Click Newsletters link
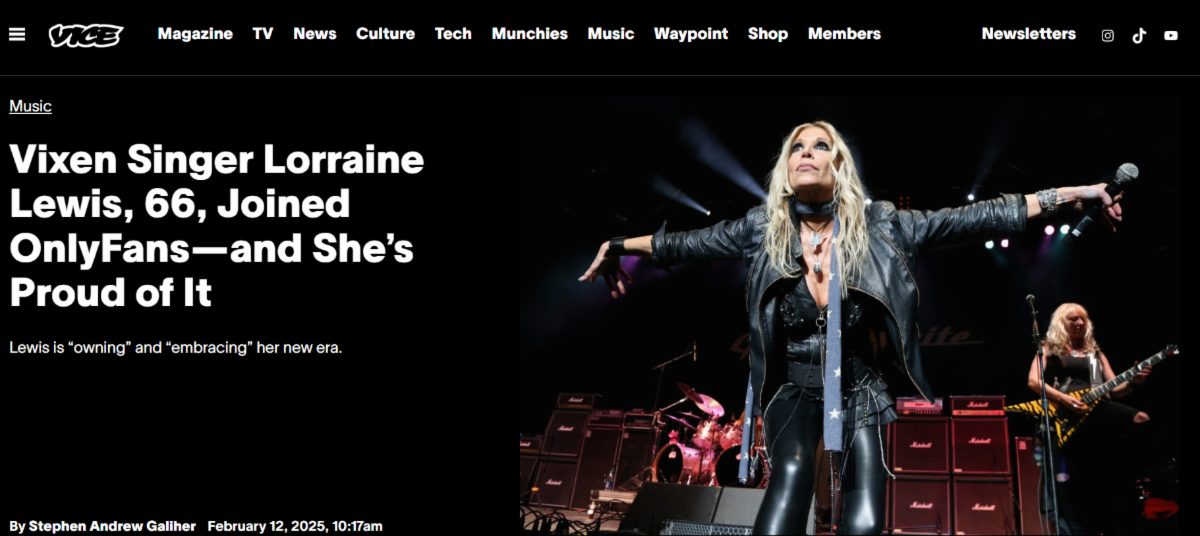Viewport: 1200px width, 536px height. tap(1028, 34)
